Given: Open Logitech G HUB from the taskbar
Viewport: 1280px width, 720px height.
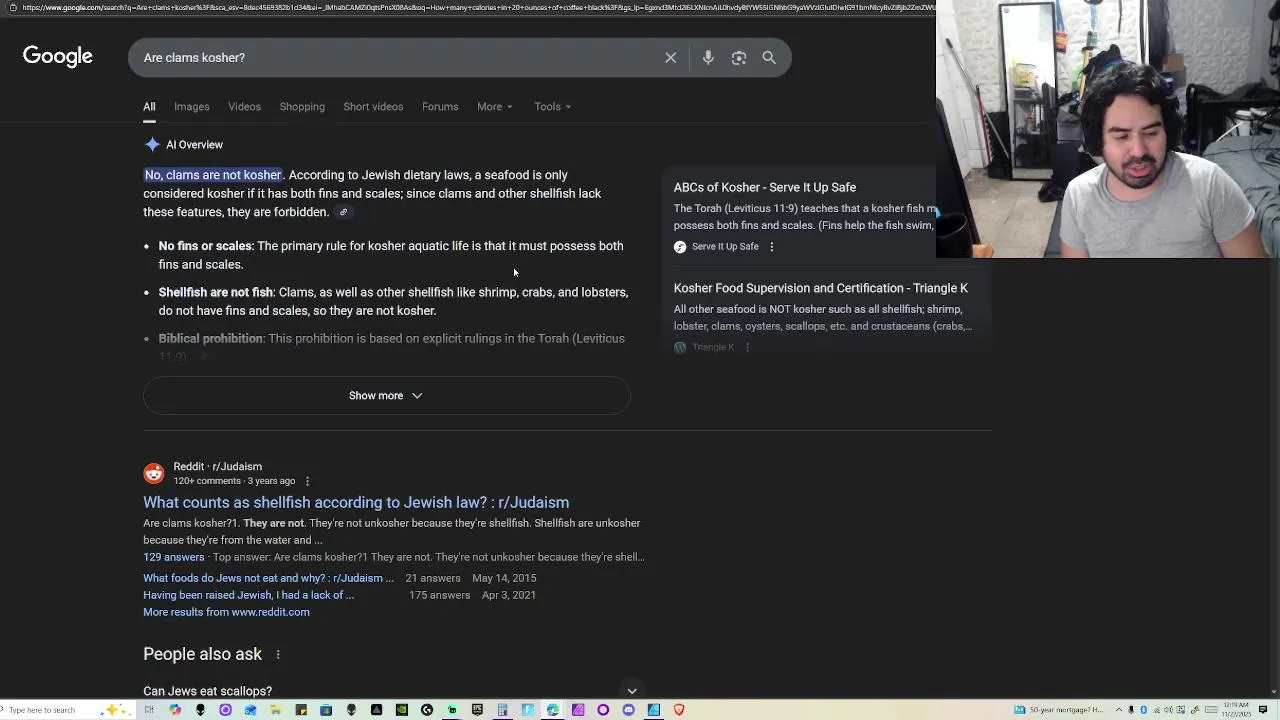Looking at the screenshot, I should [427, 710].
